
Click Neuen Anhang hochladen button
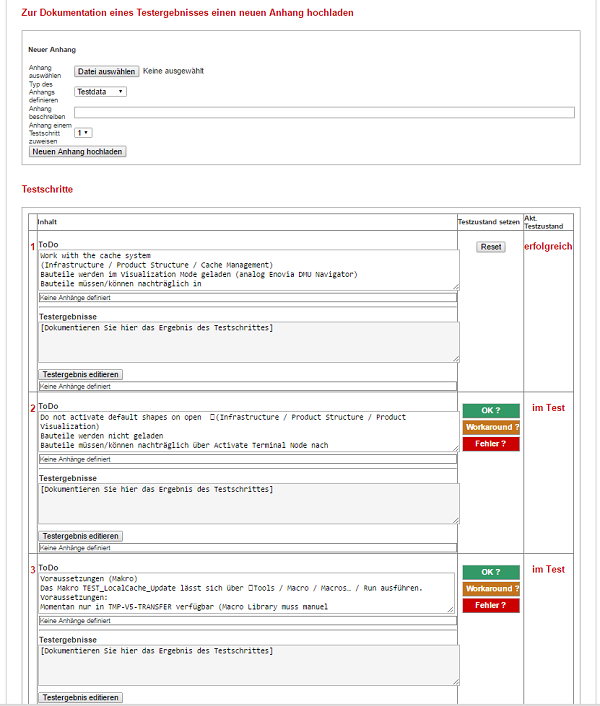[77, 152]
